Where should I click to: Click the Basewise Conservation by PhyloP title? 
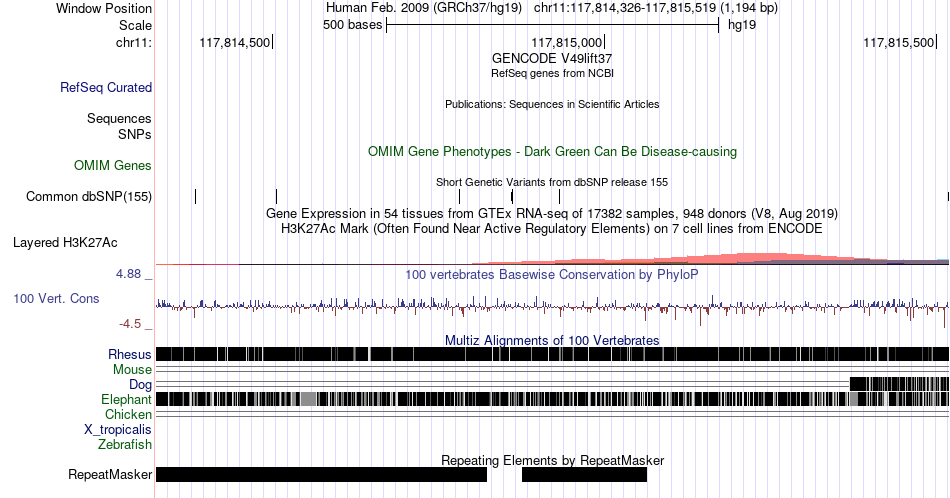pos(552,274)
